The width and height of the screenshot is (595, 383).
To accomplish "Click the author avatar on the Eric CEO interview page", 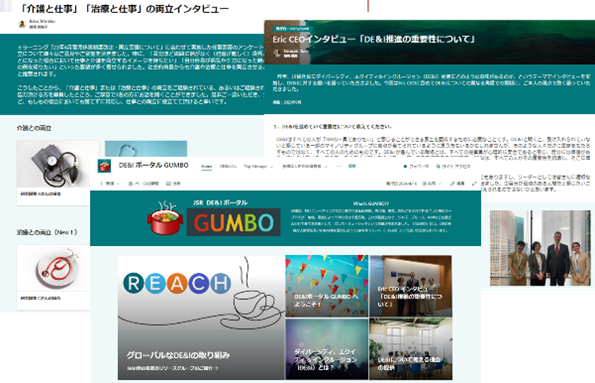I will point(277,53).
